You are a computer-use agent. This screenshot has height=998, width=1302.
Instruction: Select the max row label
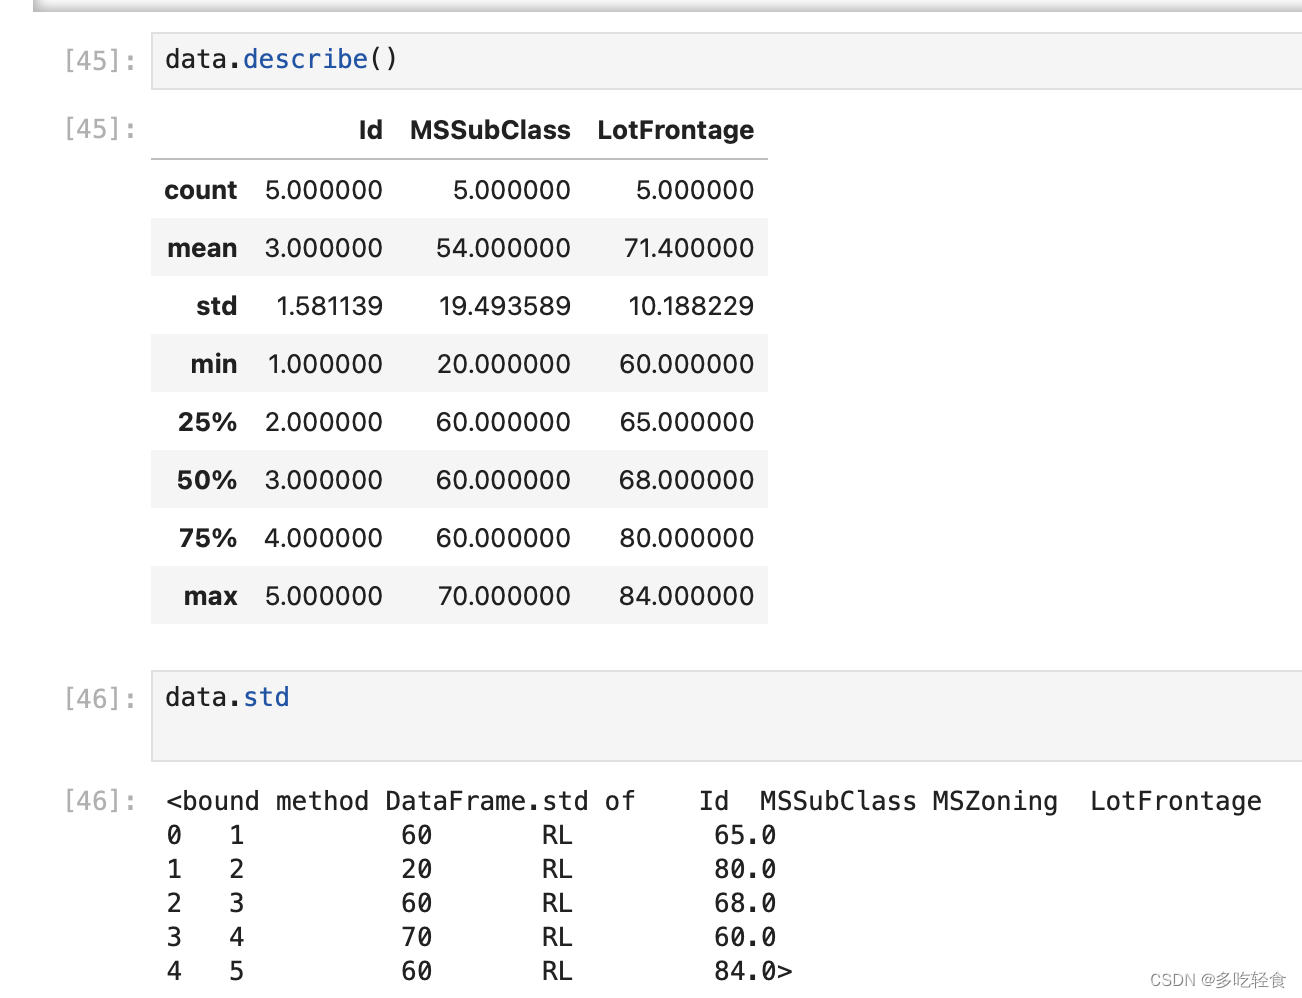pos(211,596)
